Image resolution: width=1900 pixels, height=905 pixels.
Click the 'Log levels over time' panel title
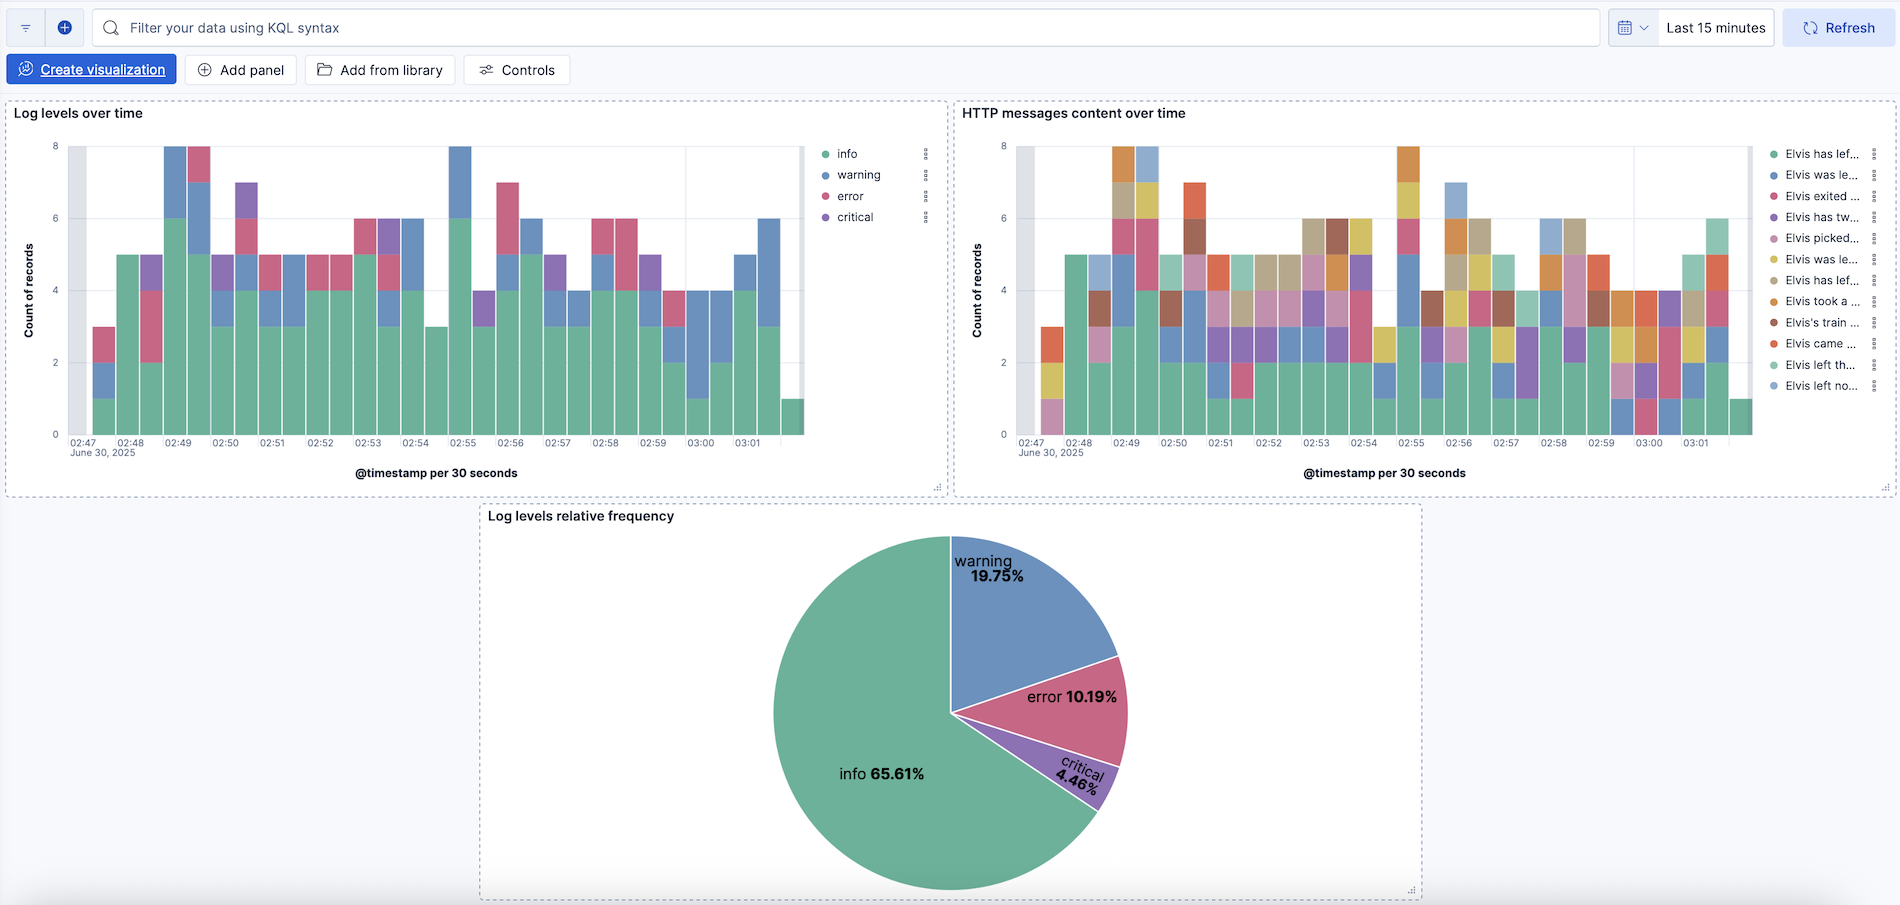pyautogui.click(x=77, y=113)
